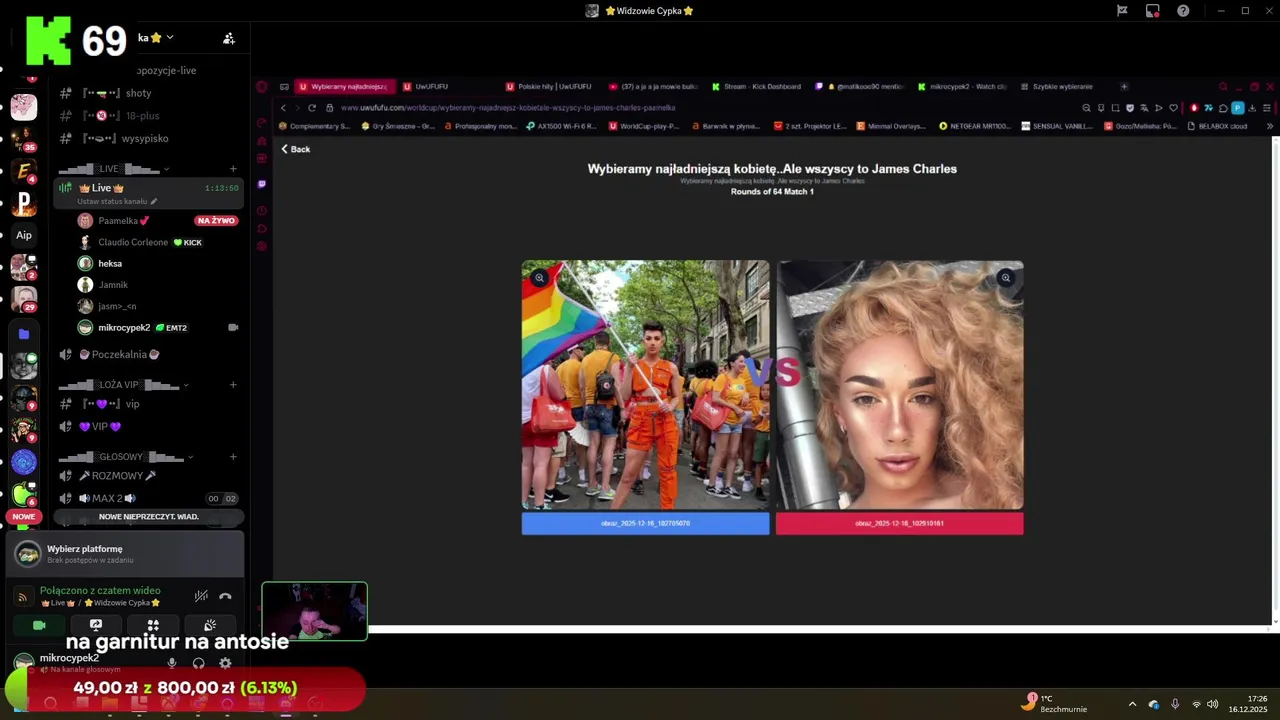Open blue folder in server list
Viewport: 1280px width, 720px height.
tap(24, 334)
